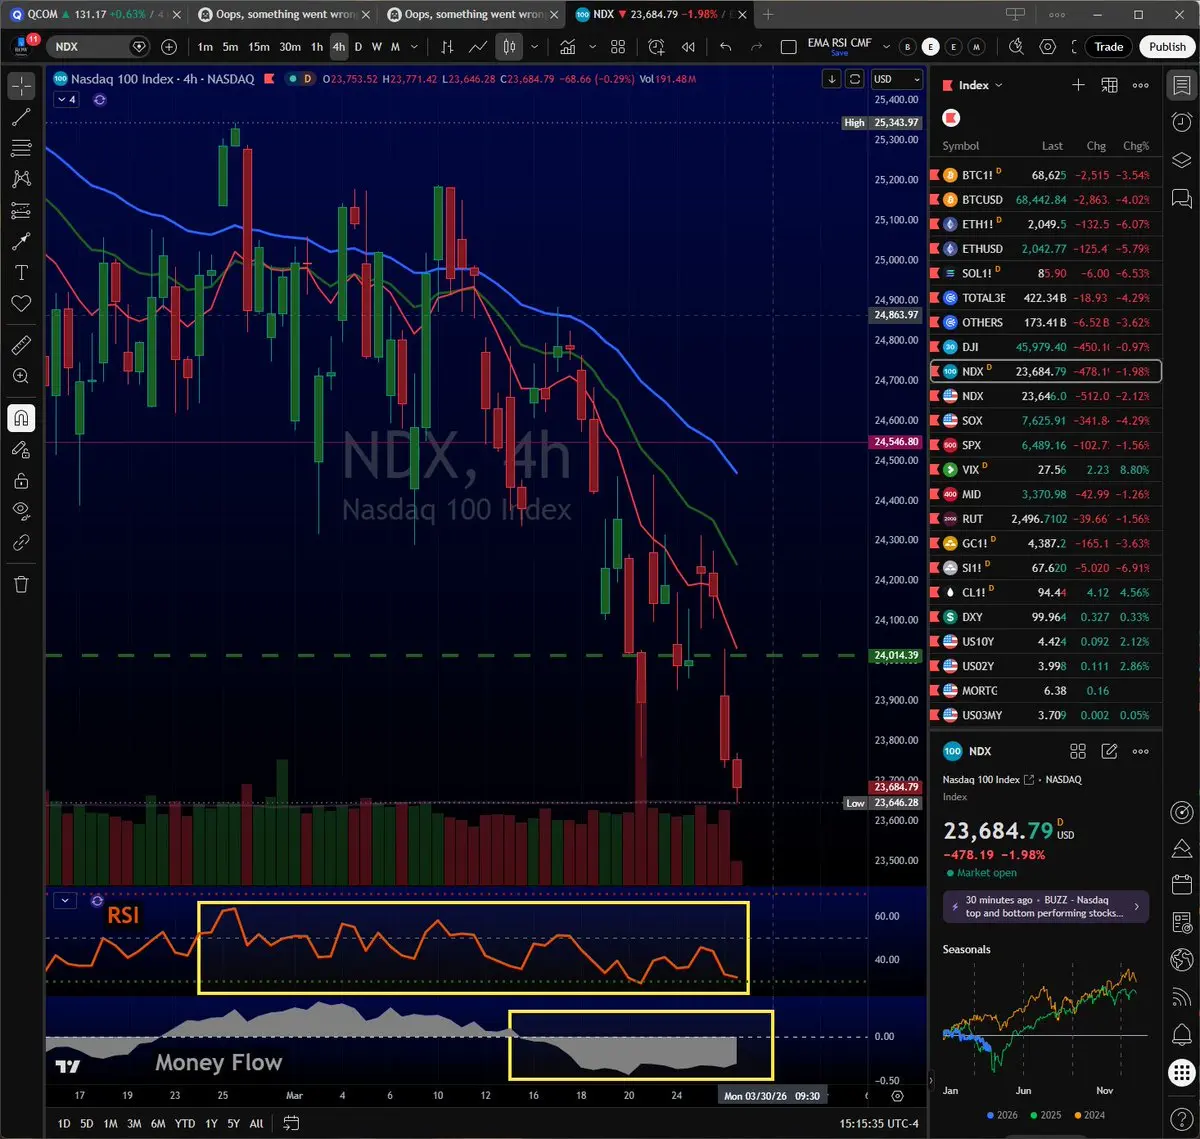Select the BTCUSD watchlist row

pos(1046,200)
